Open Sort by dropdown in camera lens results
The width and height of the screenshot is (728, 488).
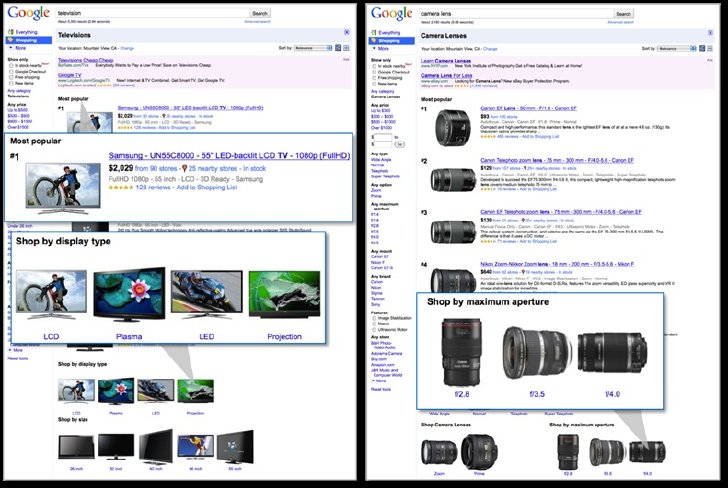point(677,48)
